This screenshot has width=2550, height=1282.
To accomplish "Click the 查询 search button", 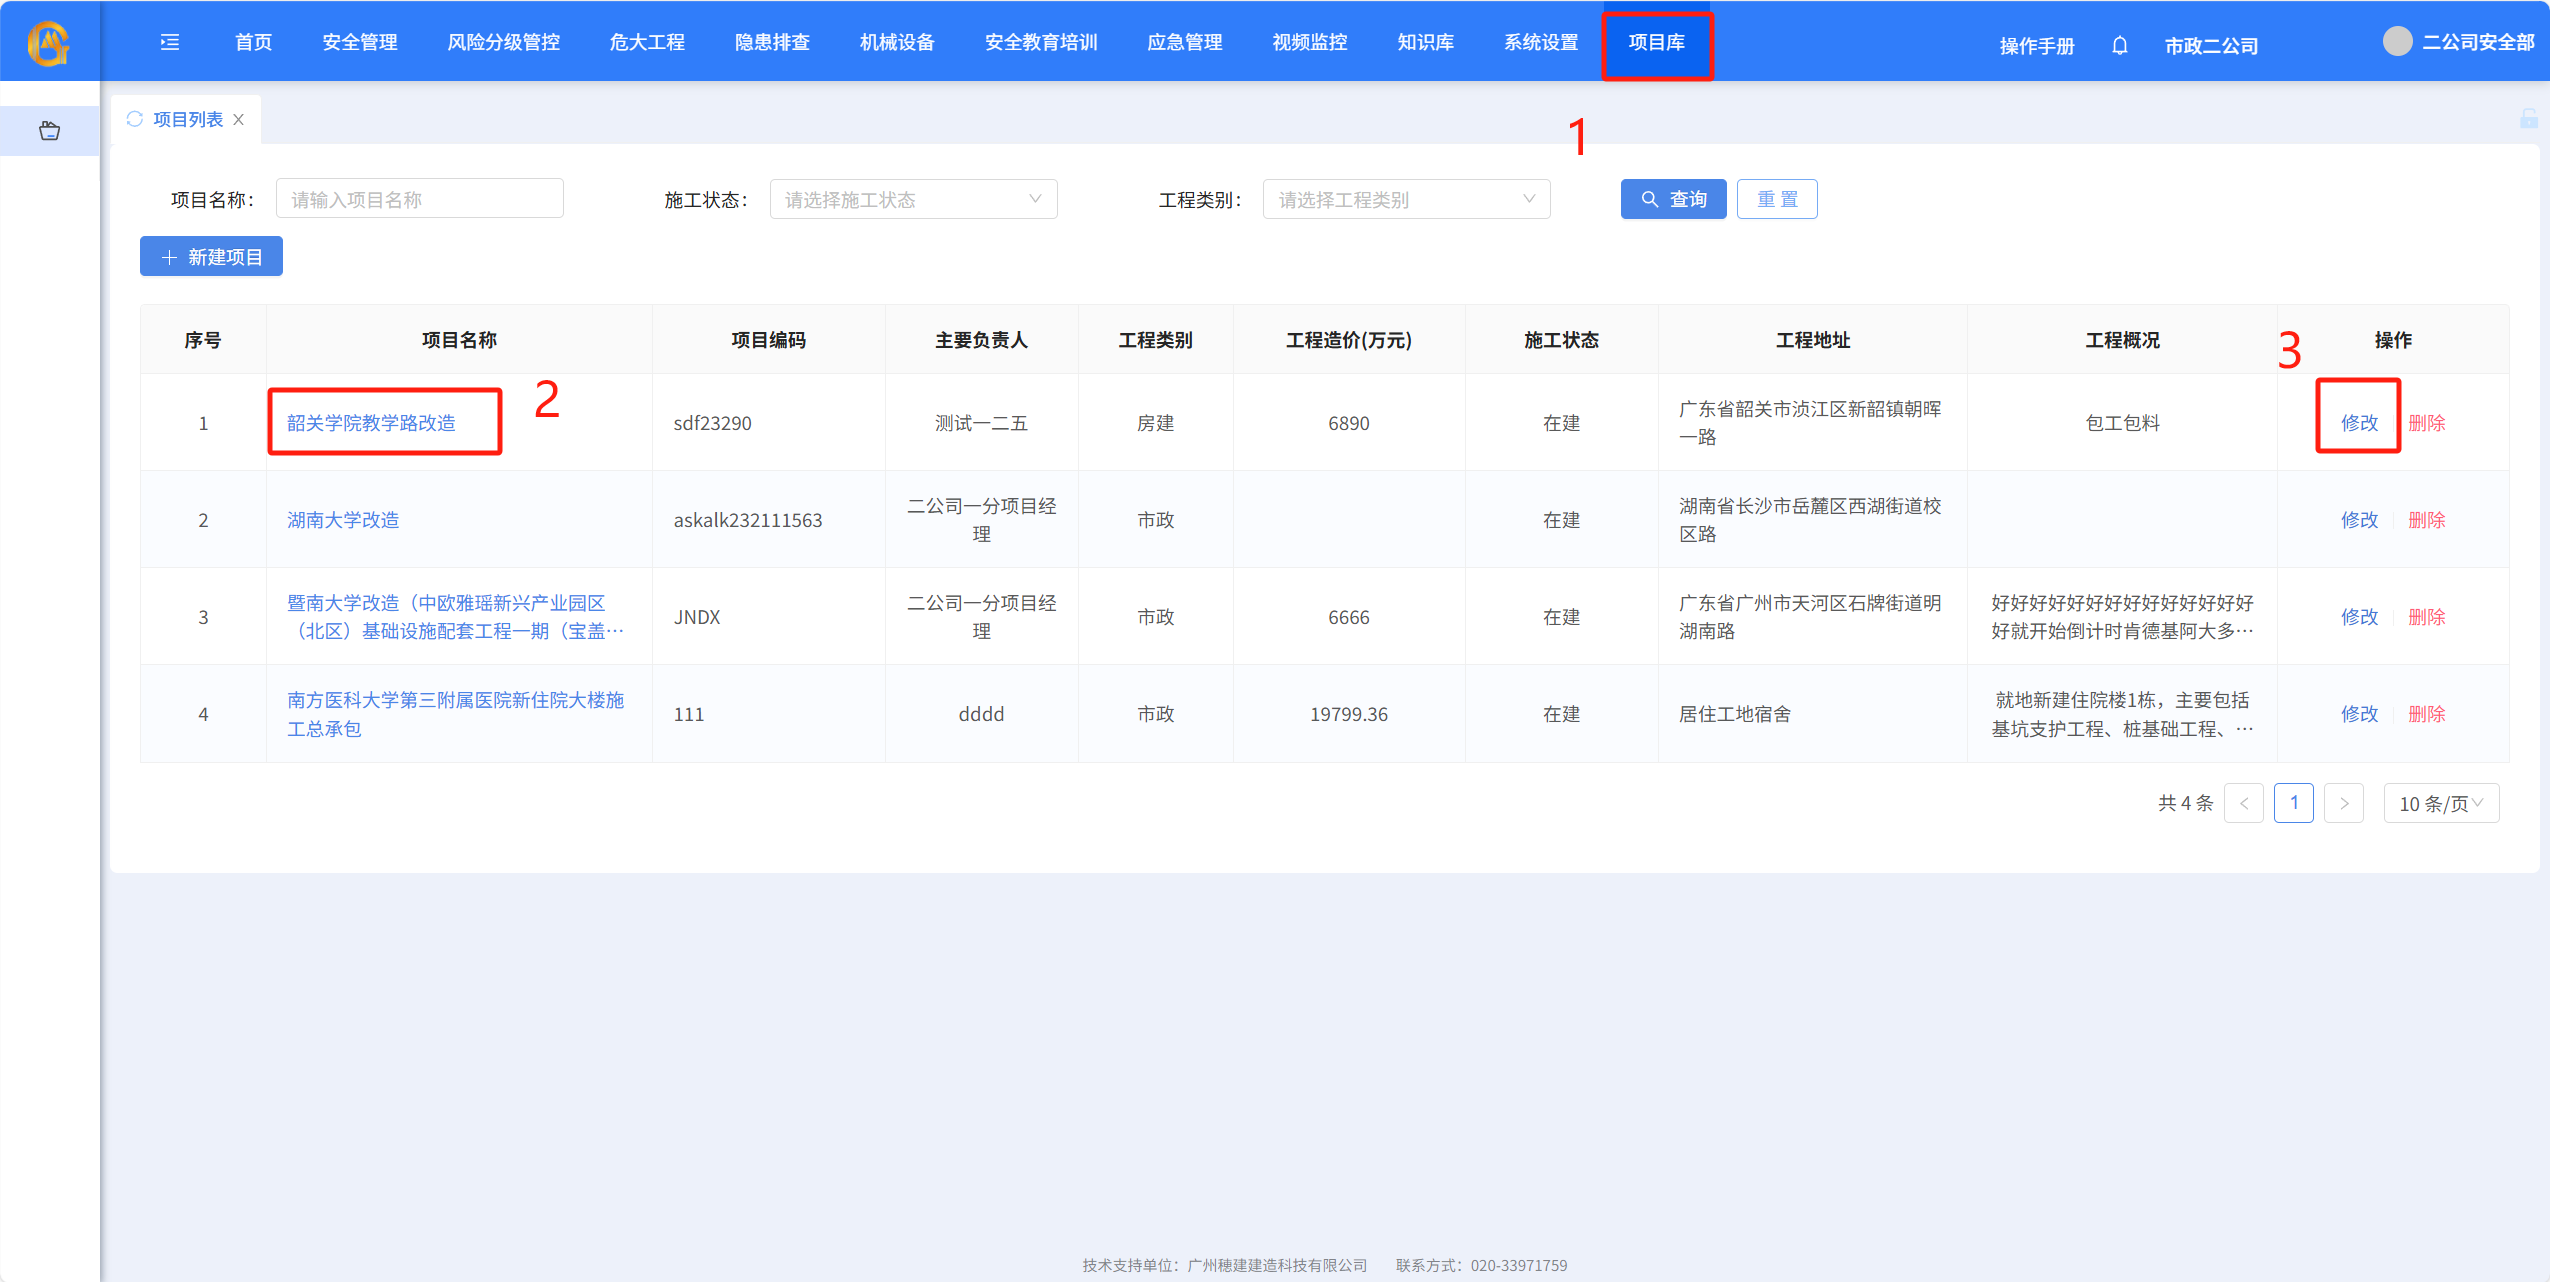I will point(1673,199).
